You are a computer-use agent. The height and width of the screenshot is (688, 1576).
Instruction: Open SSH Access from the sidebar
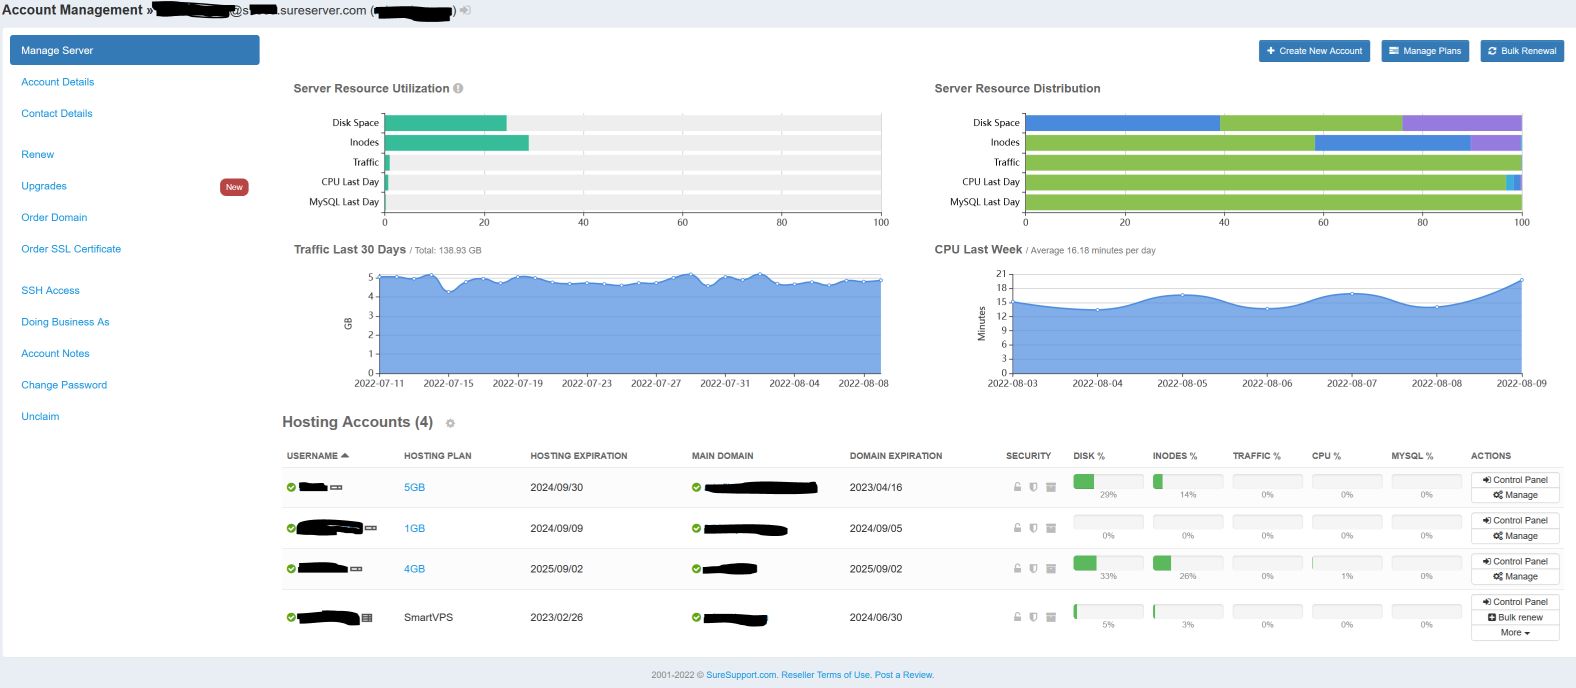(50, 291)
